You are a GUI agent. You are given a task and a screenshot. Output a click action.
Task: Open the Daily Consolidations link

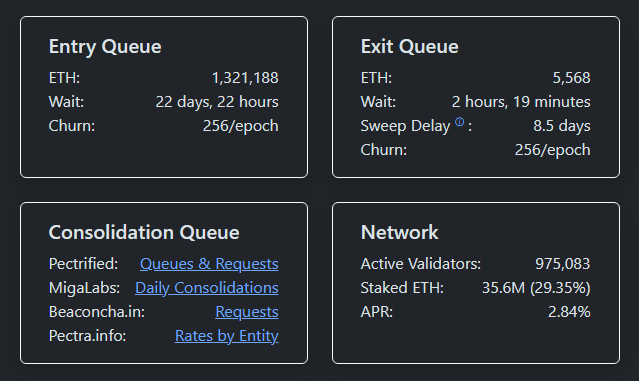coord(207,288)
